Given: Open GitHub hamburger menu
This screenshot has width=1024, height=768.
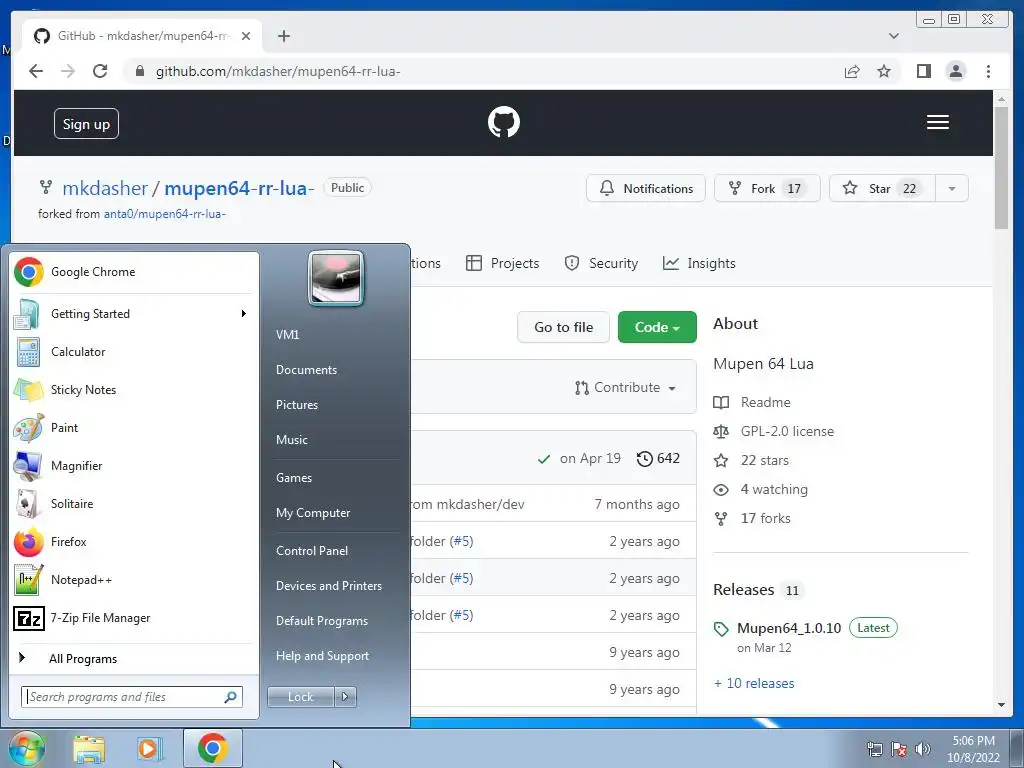Looking at the screenshot, I should click(x=938, y=122).
